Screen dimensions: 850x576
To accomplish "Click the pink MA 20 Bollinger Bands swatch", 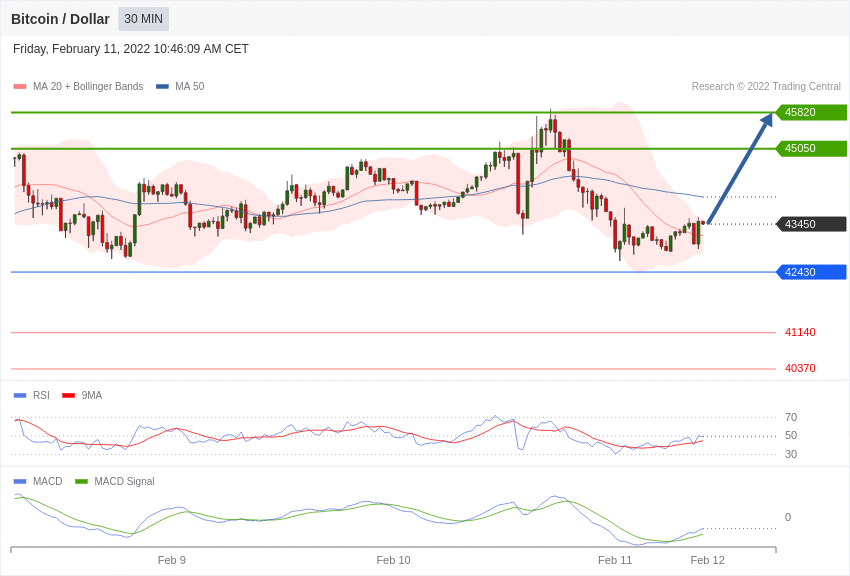I will [x=20, y=87].
